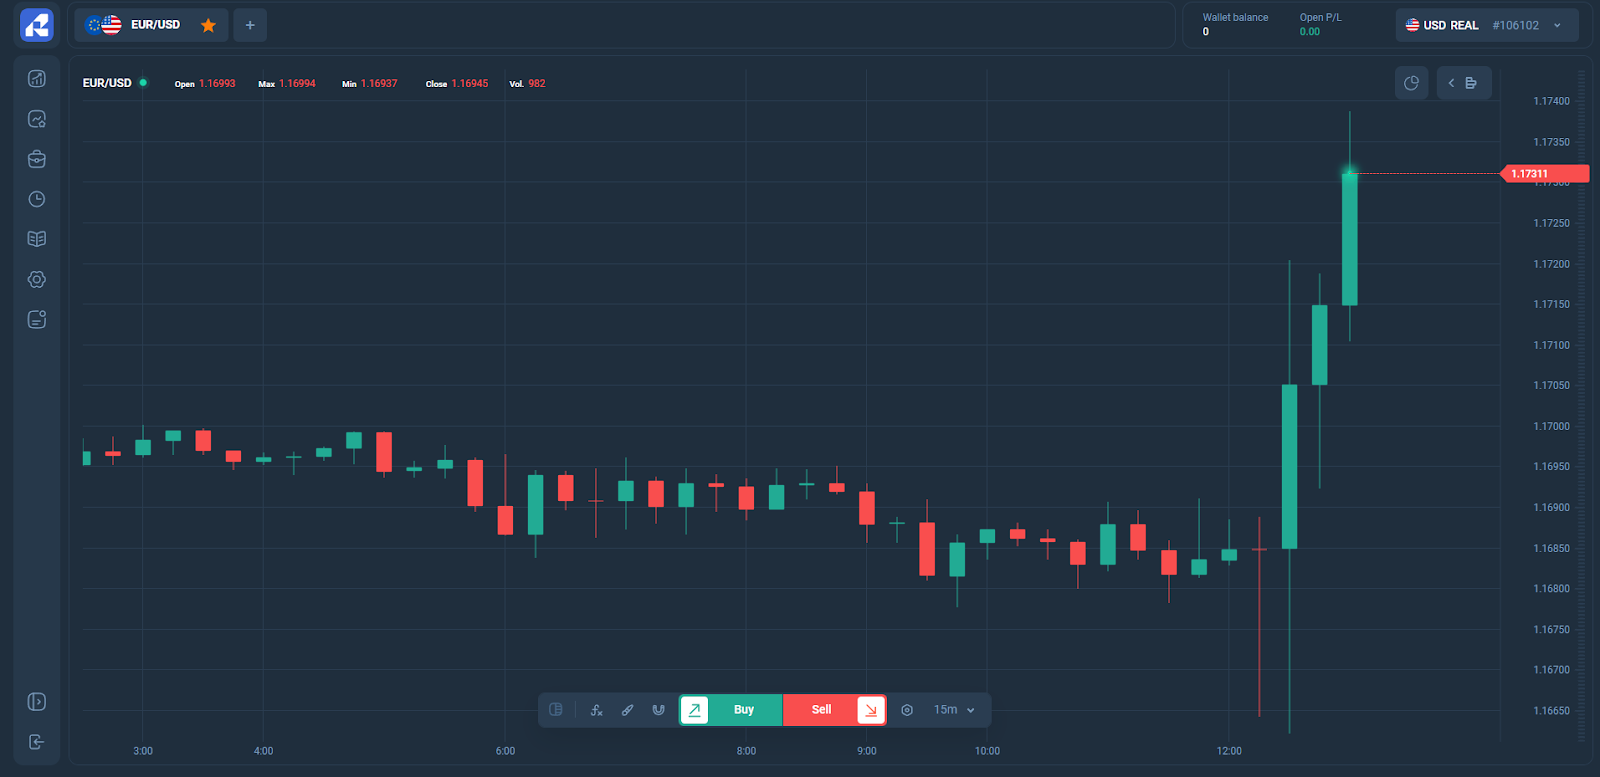Screen dimensions: 1600x777
Task: Expand the order panel chevron button
Action: [1463, 83]
